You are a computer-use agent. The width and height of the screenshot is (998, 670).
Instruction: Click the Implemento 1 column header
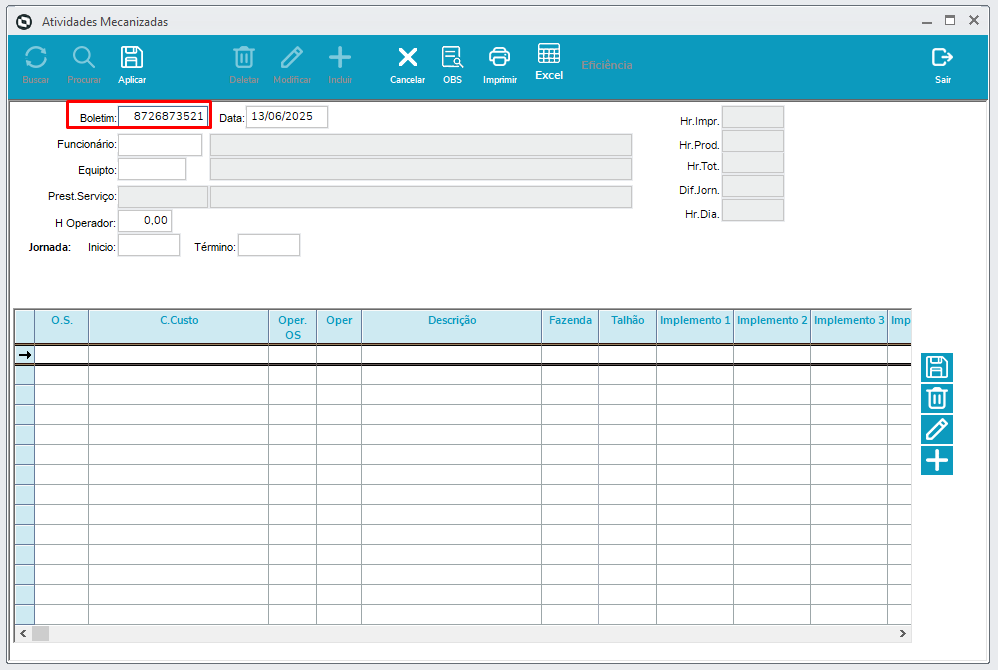tap(695, 326)
